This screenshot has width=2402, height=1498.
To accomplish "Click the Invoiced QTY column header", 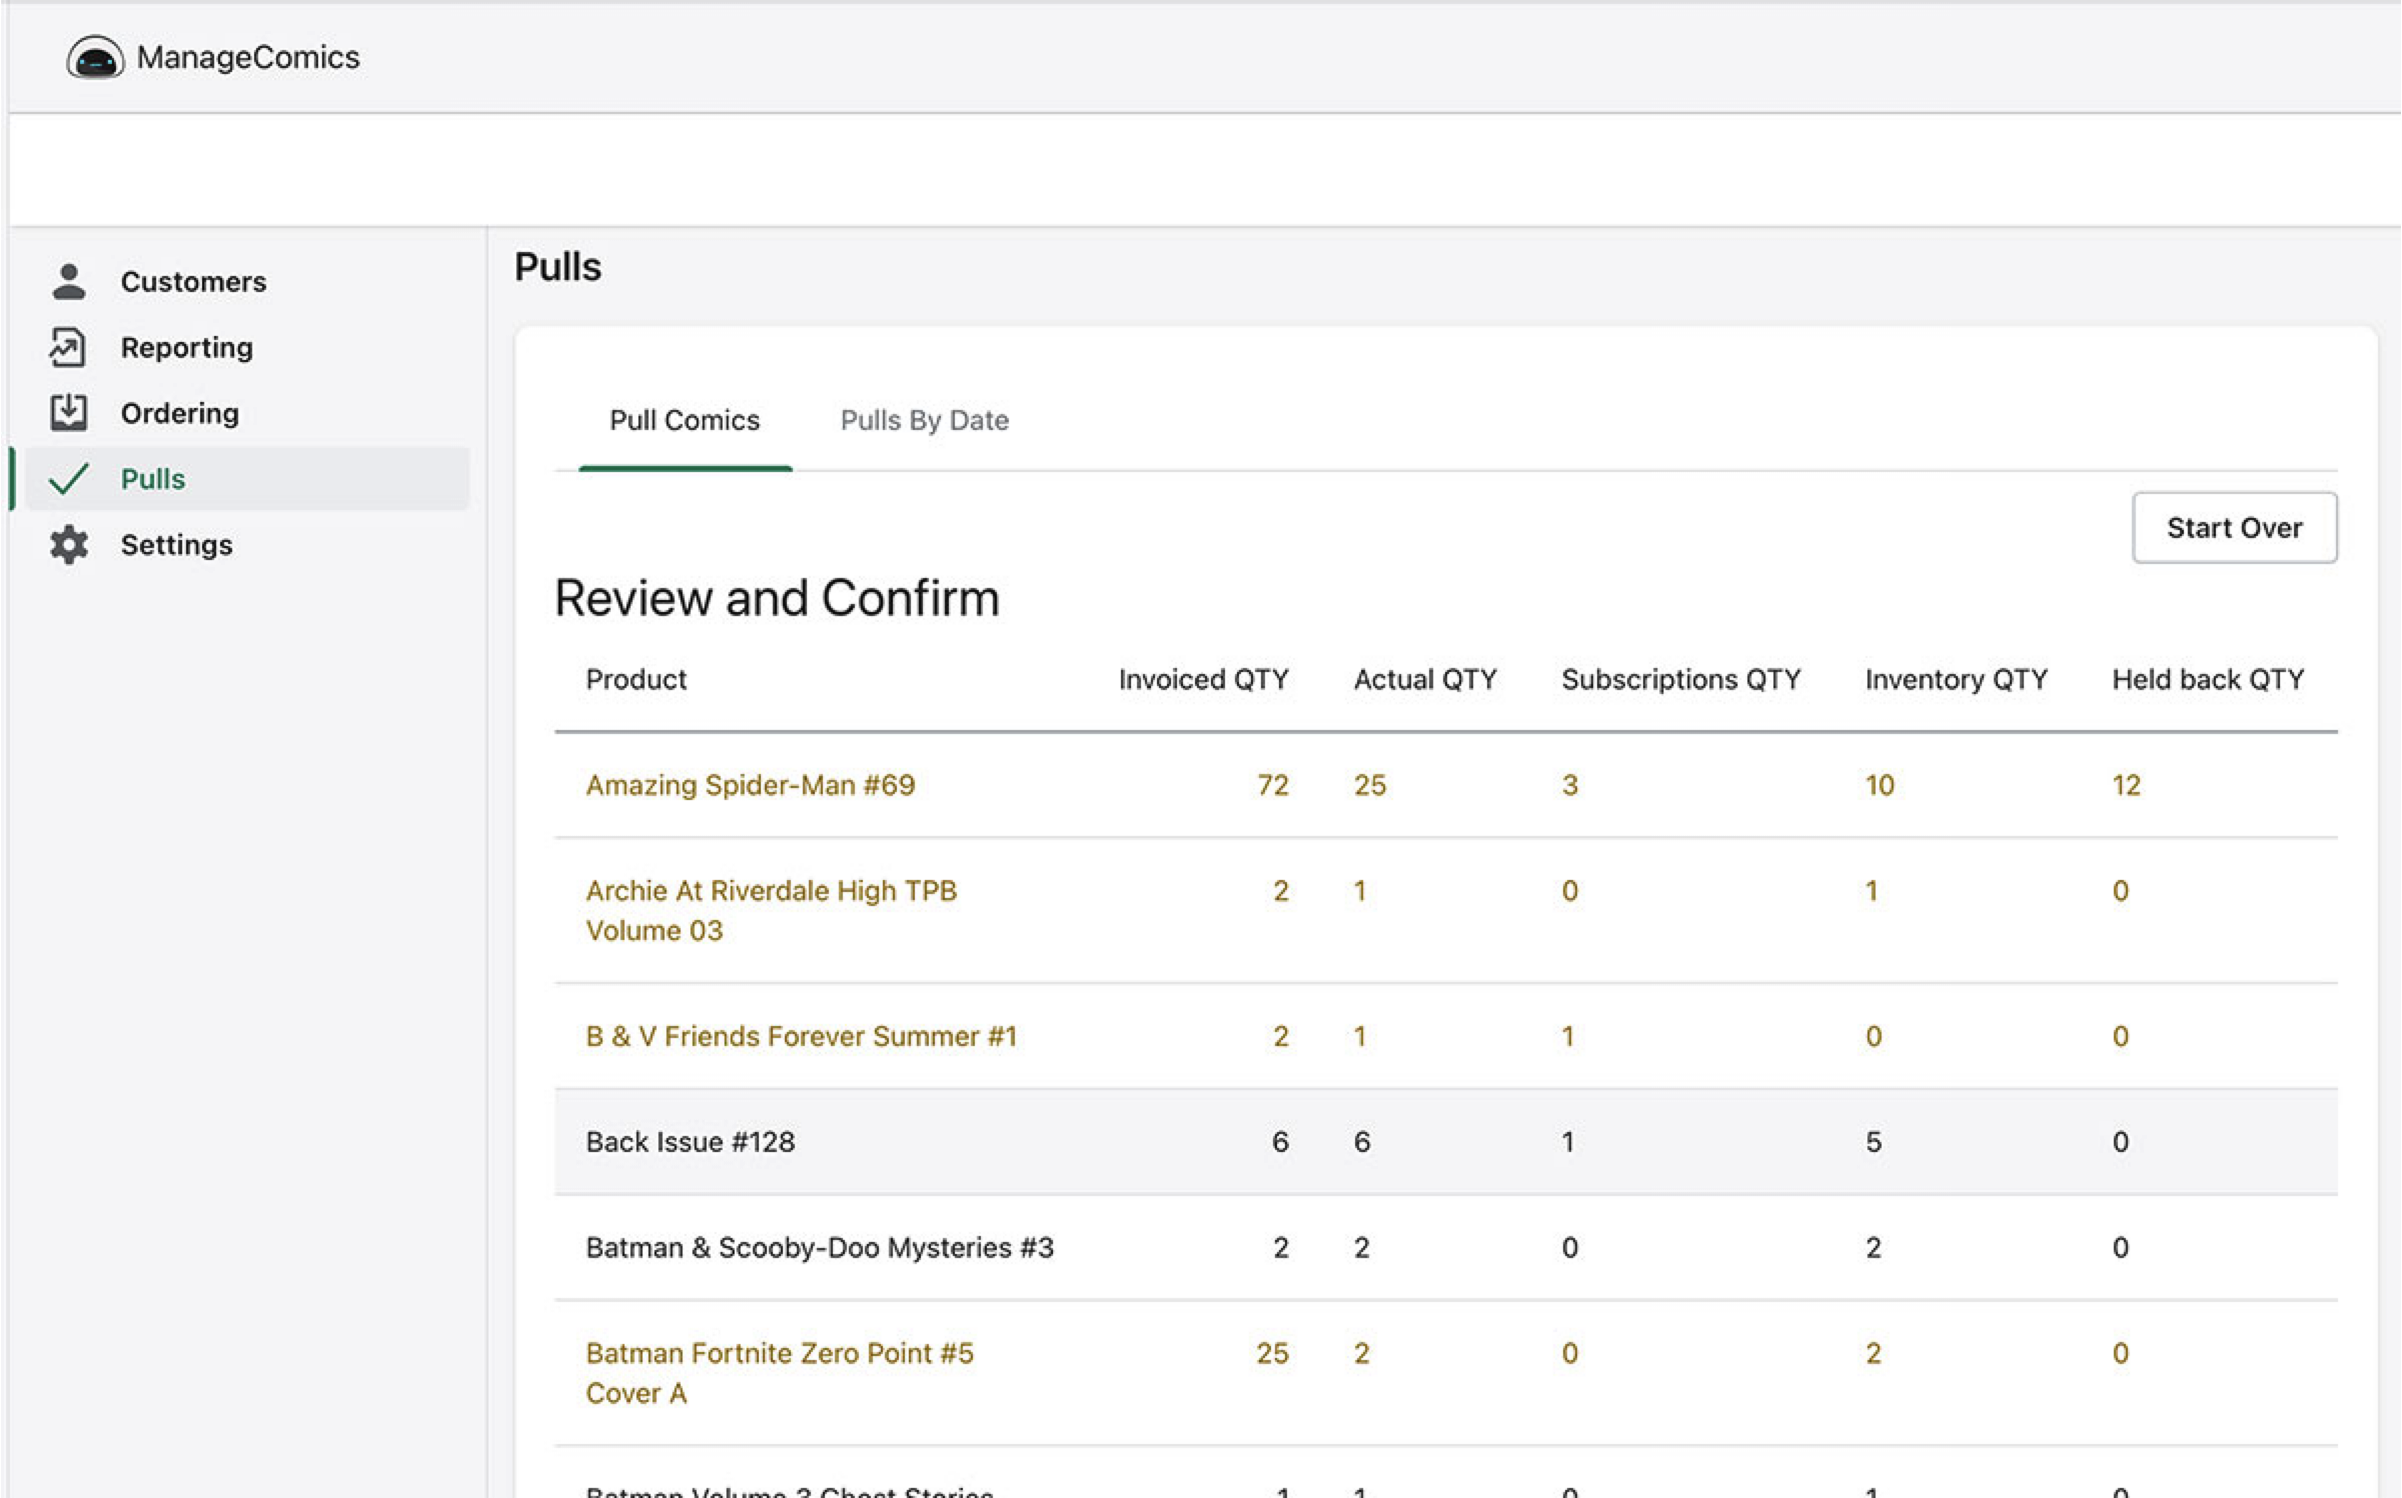I will pos(1202,680).
